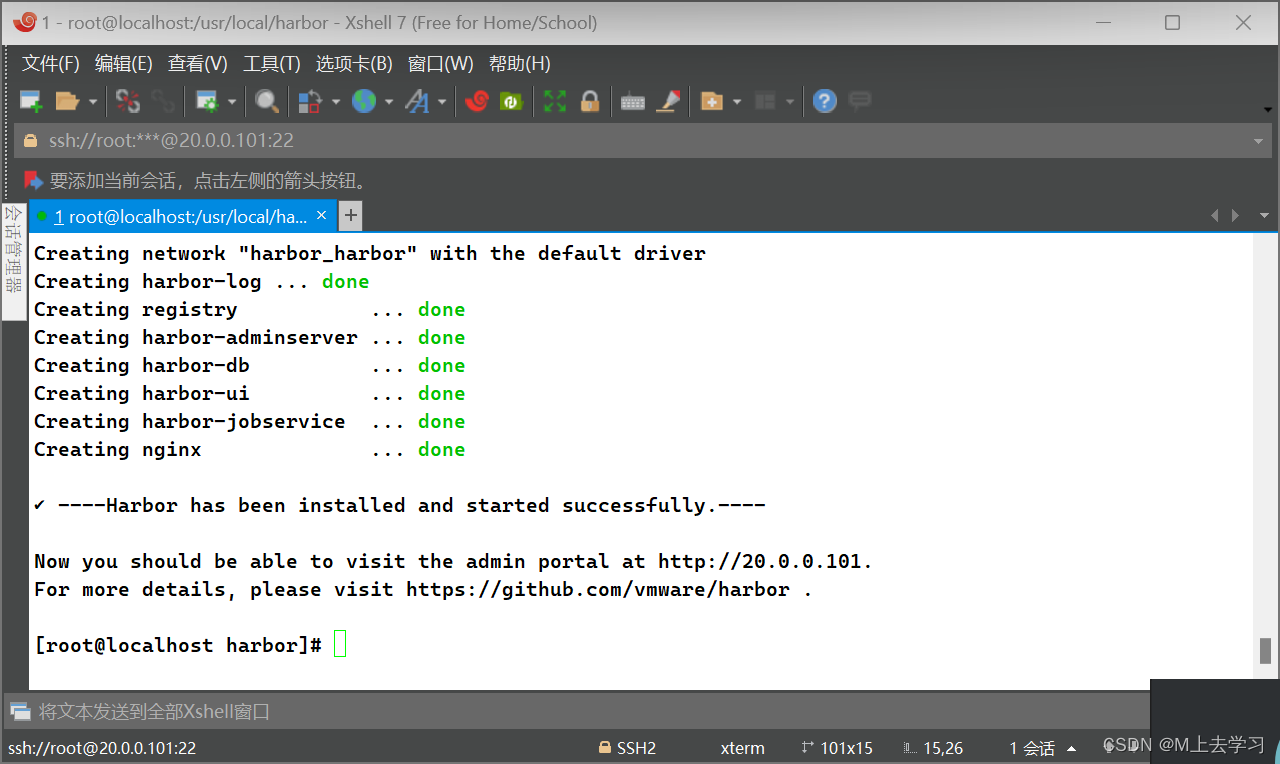Click the address bar padlock icon
1280x764 pixels.
(30, 141)
